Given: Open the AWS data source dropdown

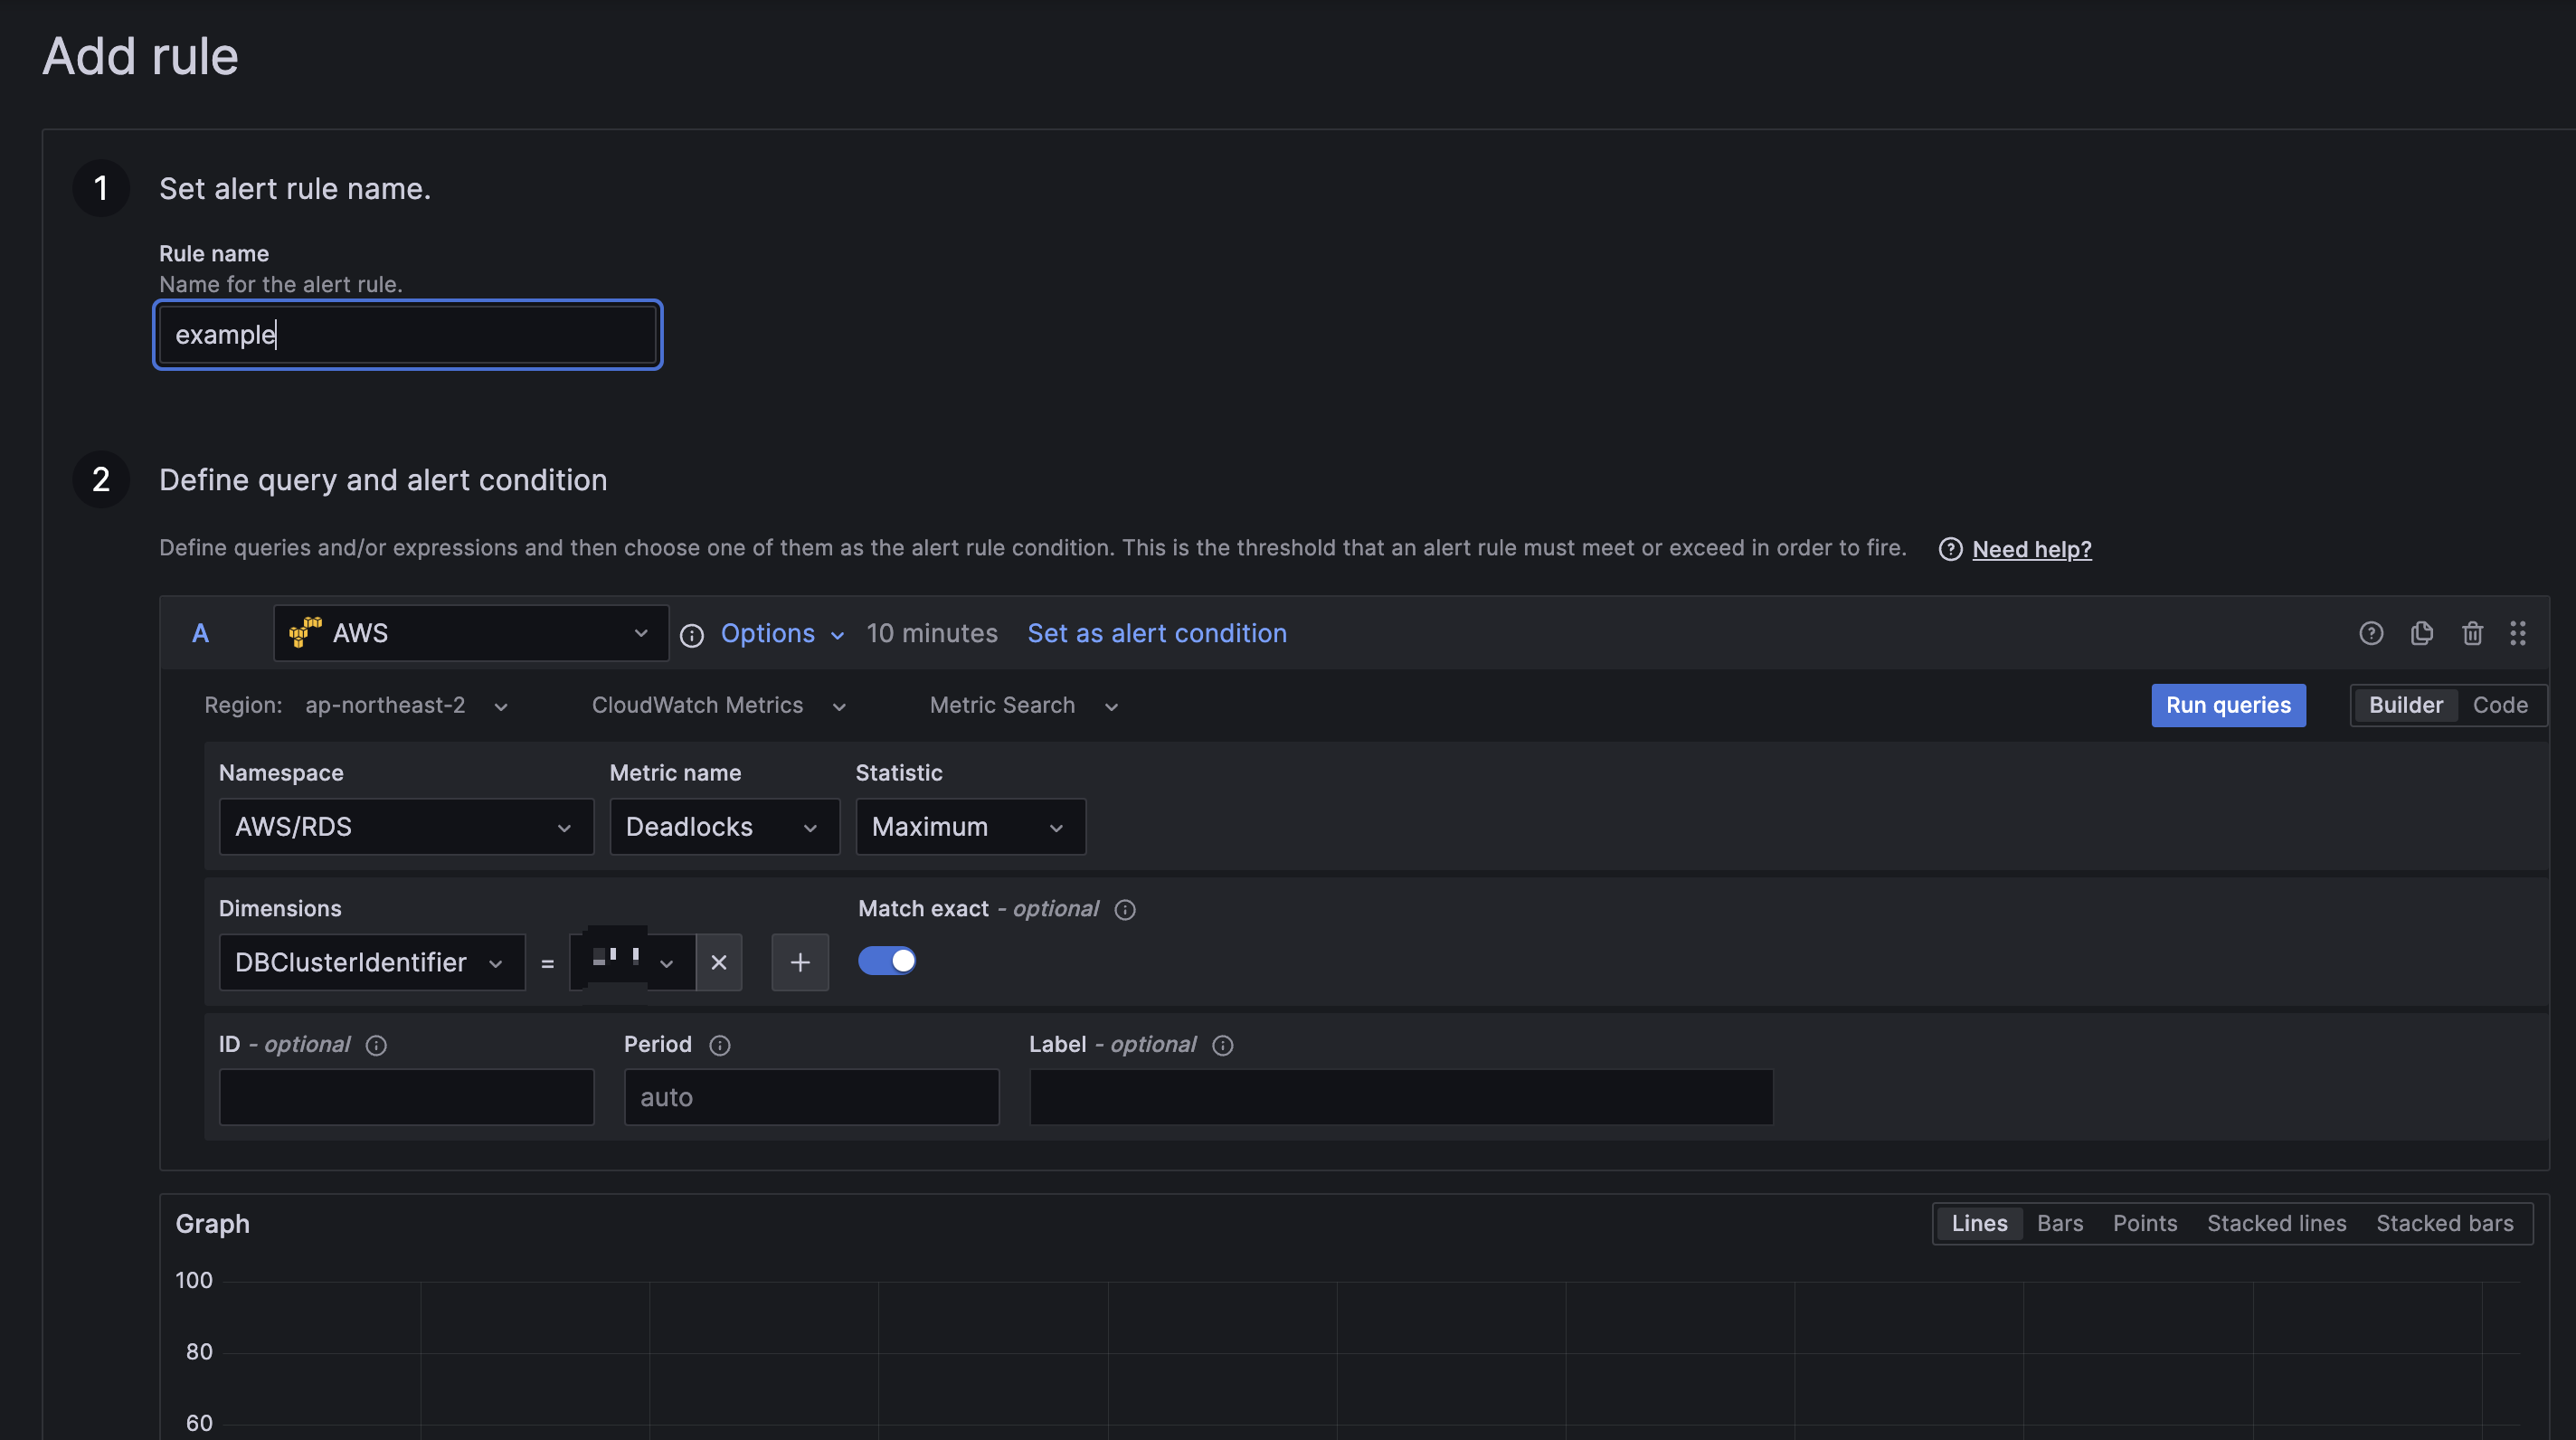Looking at the screenshot, I should [x=471, y=633].
